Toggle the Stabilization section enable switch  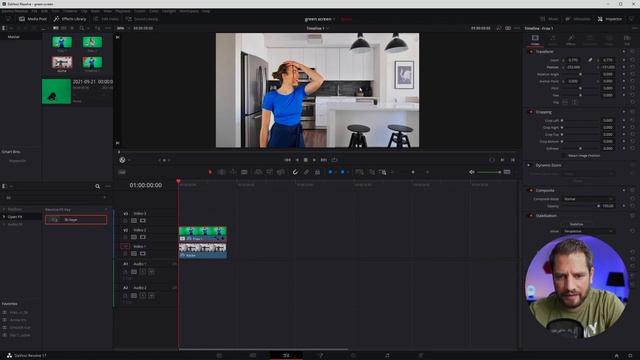[x=531, y=216]
